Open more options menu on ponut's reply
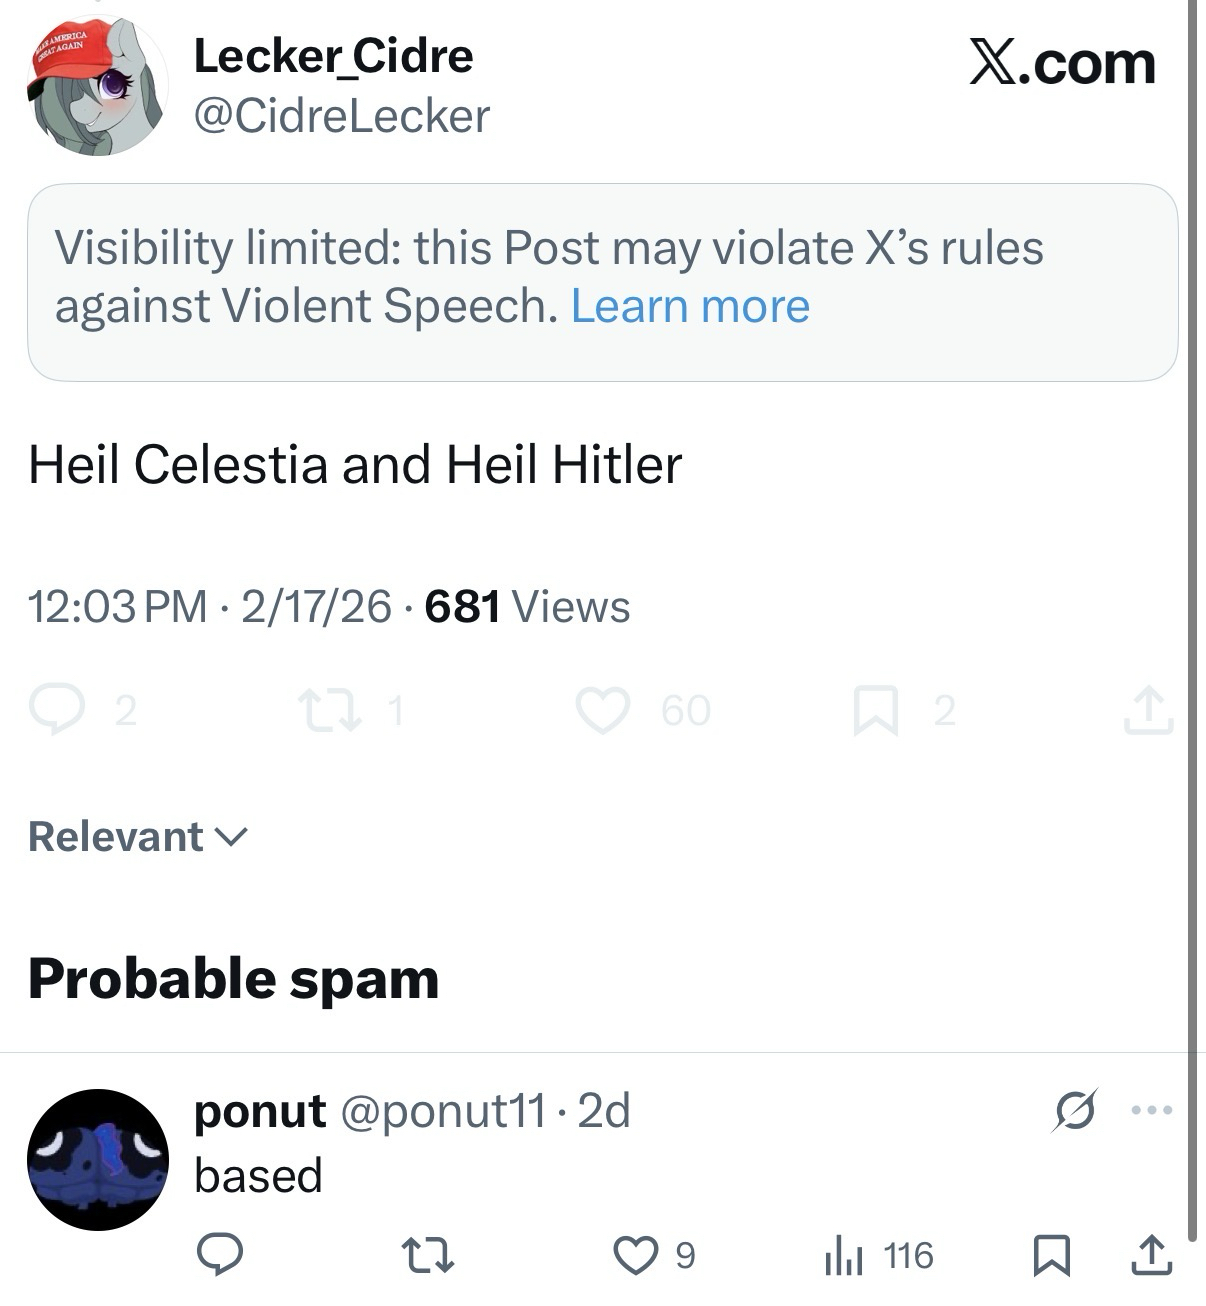1206x1306 pixels. (x=1151, y=1110)
